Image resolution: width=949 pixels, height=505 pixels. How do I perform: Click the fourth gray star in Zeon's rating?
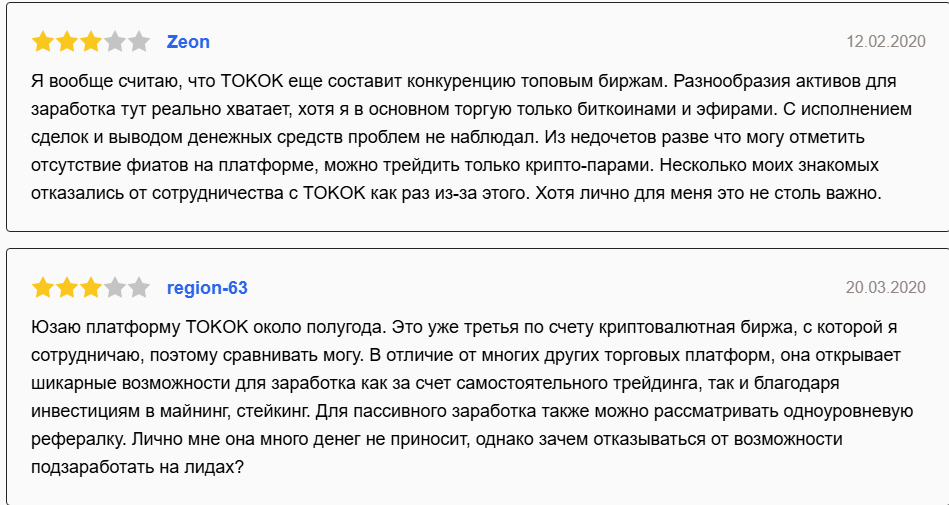coord(114,42)
